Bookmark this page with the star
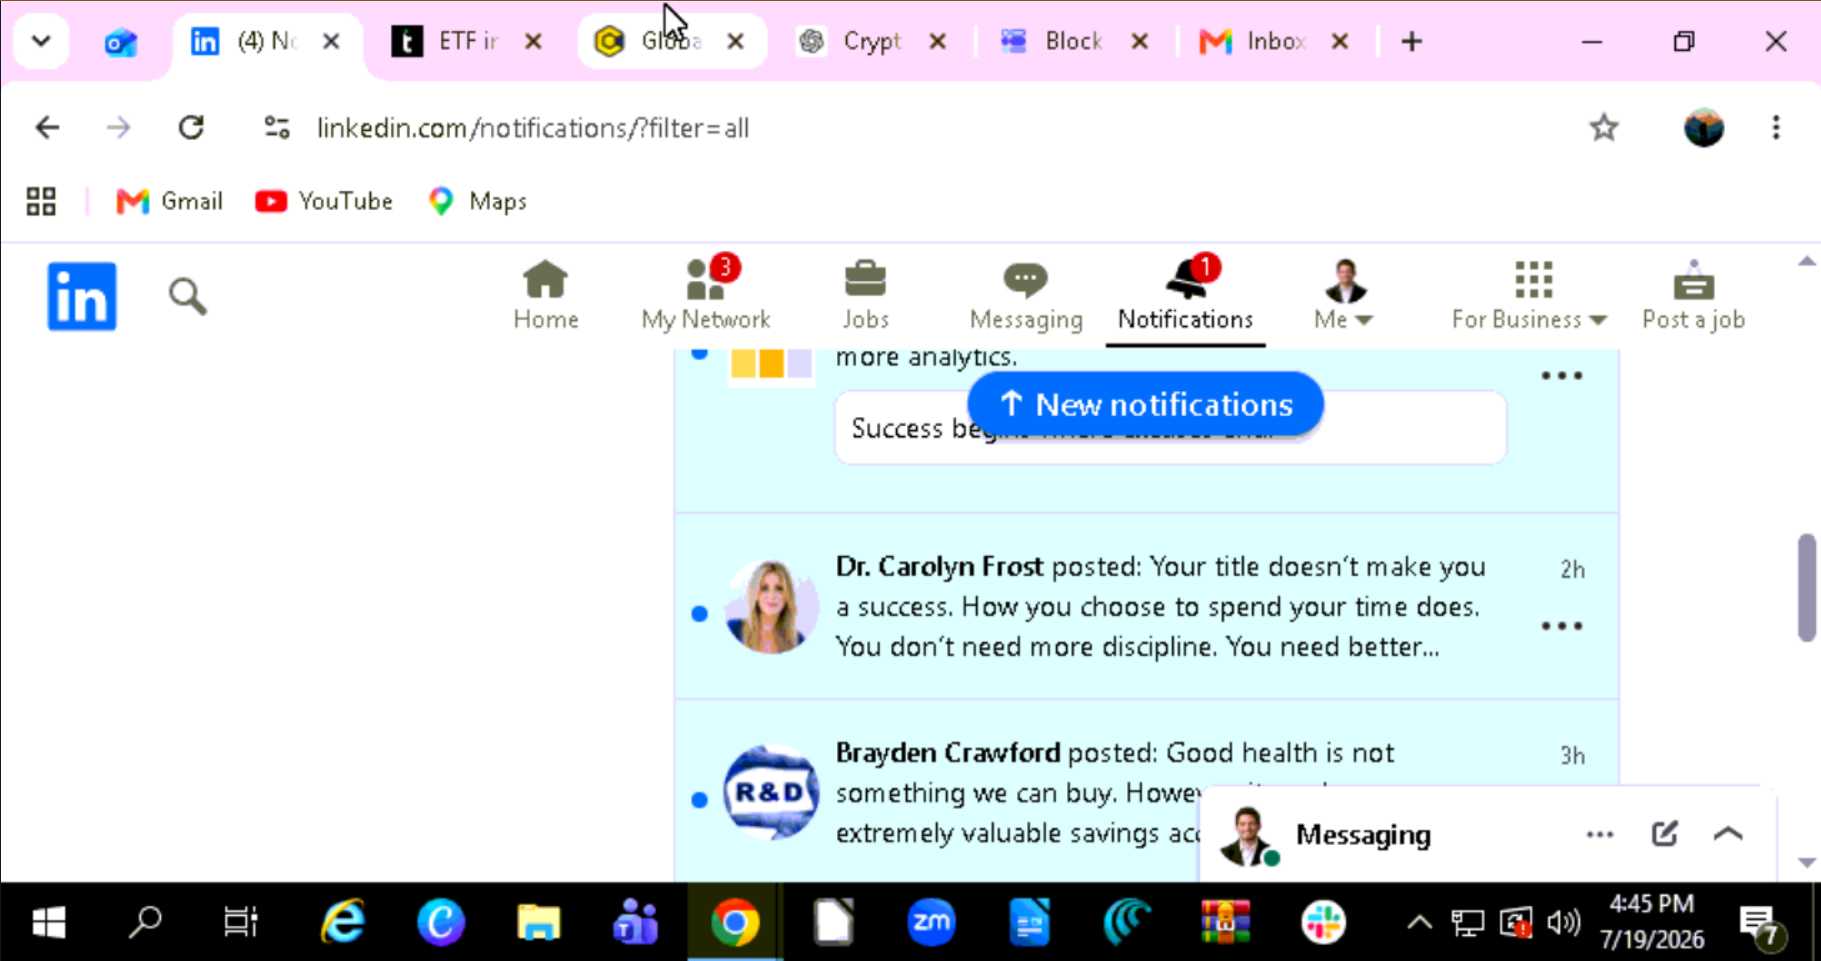Image resolution: width=1821 pixels, height=961 pixels. point(1604,128)
